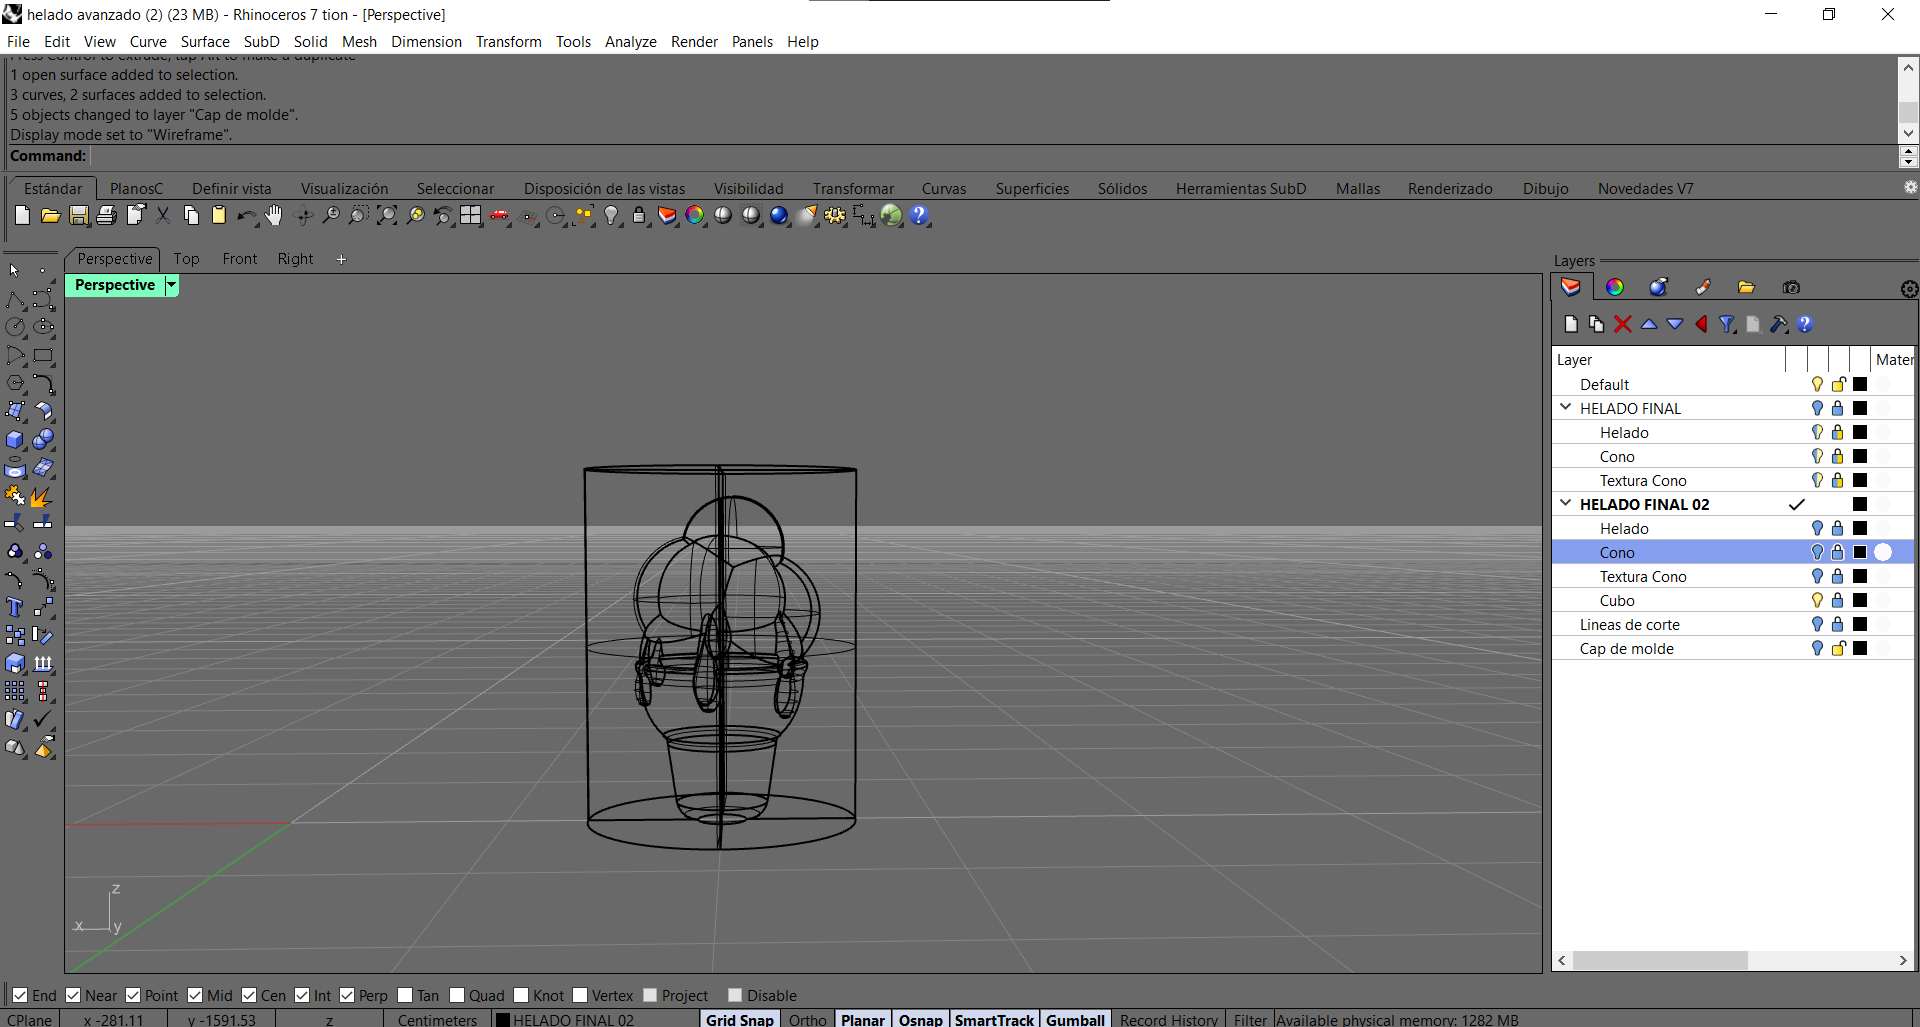Switch to the Renderizado toolbar tab

1450,188
